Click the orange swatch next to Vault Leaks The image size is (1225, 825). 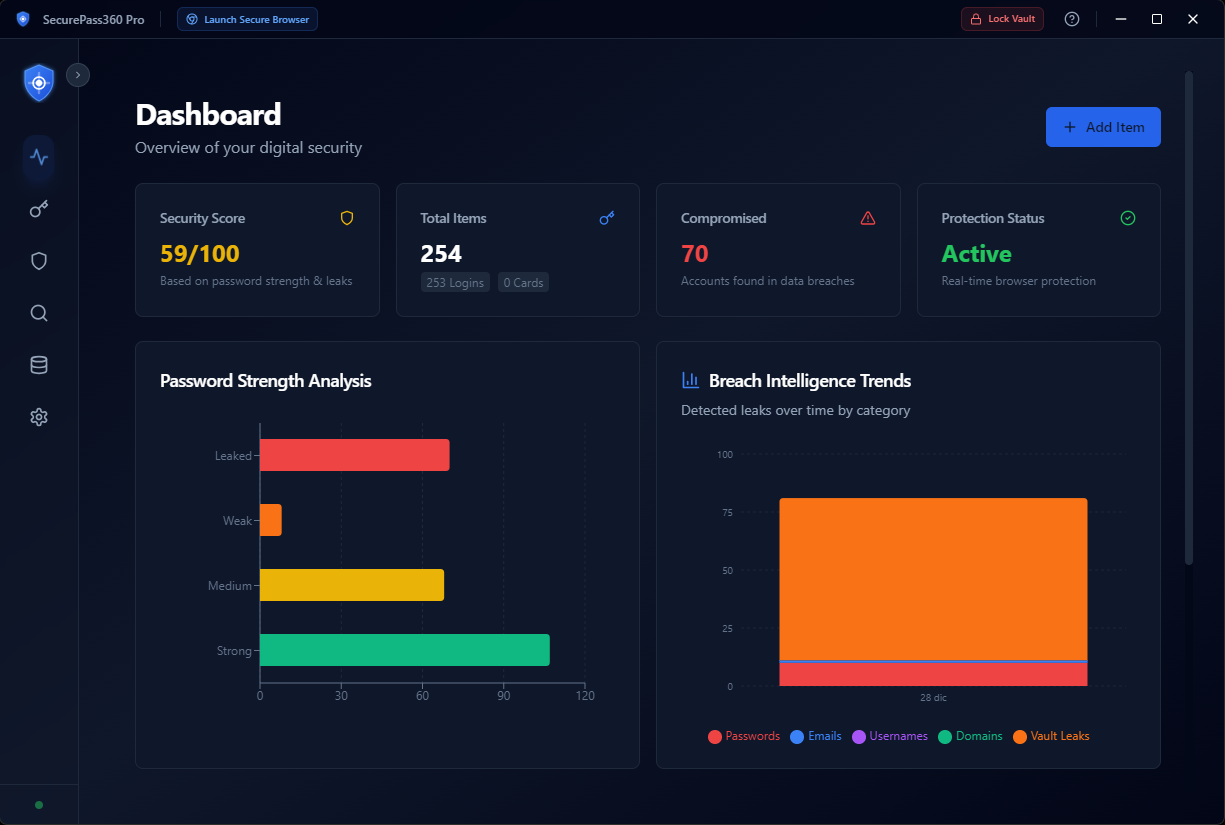(1019, 736)
